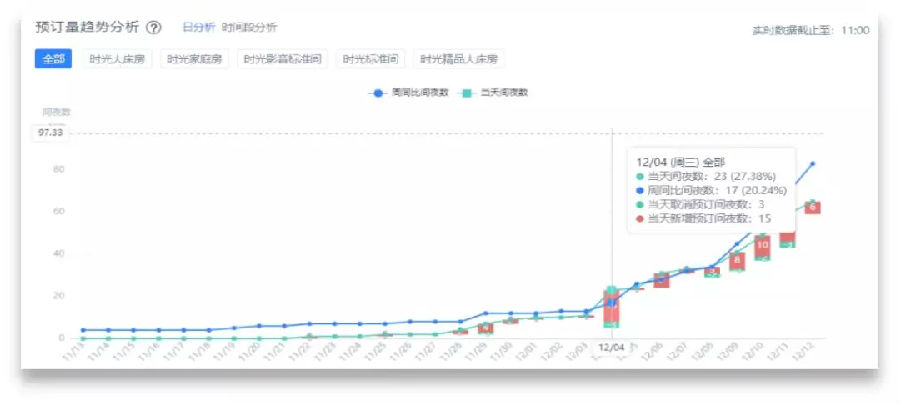Filter the chart by 时光家庭房

pos(195,59)
